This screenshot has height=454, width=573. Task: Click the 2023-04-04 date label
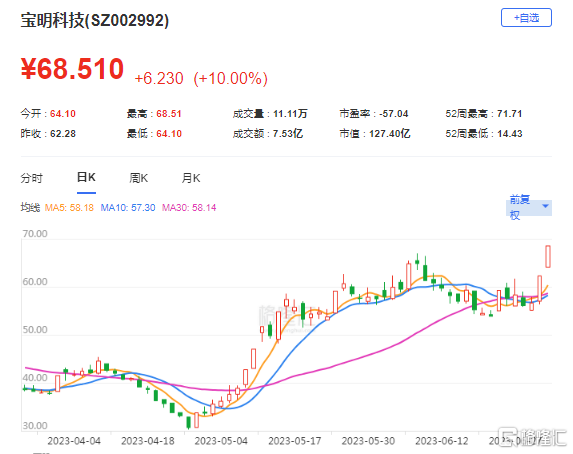[74, 441]
